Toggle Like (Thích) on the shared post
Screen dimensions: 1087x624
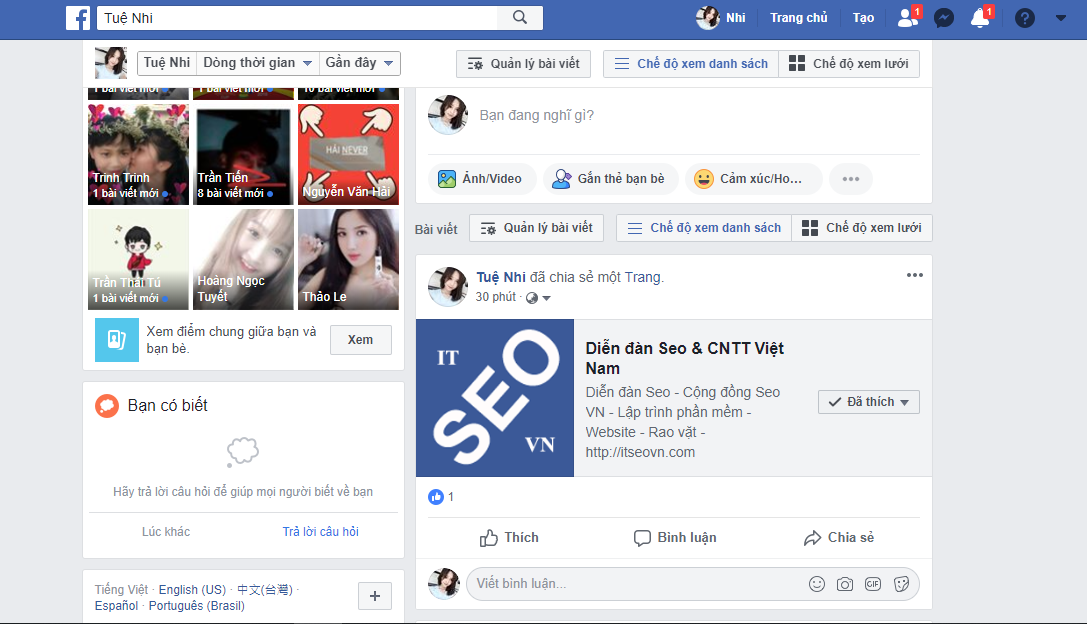(509, 538)
